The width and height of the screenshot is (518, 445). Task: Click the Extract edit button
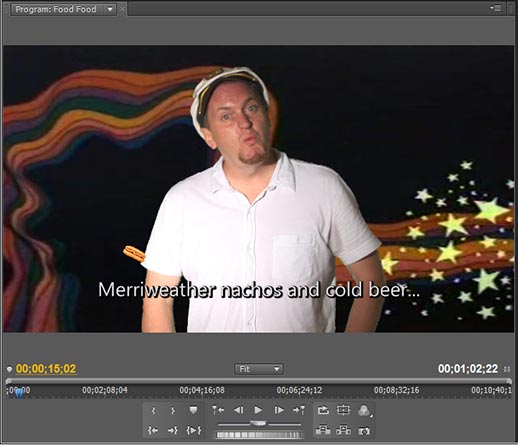pyautogui.click(x=343, y=430)
